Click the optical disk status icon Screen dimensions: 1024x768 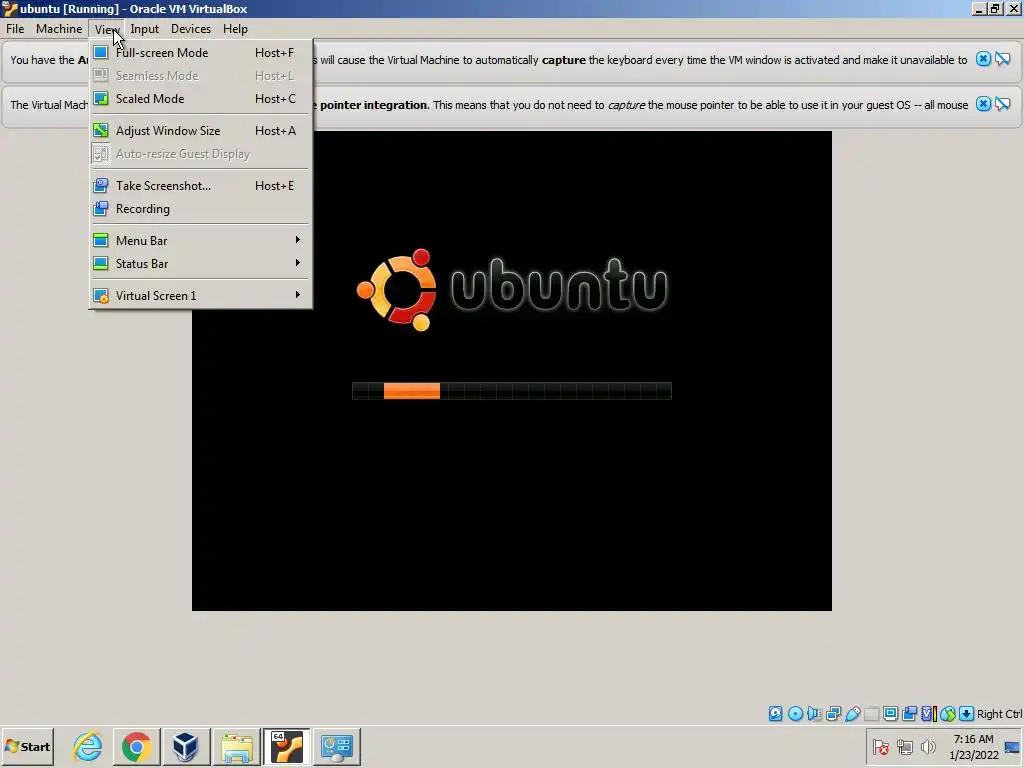(795, 714)
